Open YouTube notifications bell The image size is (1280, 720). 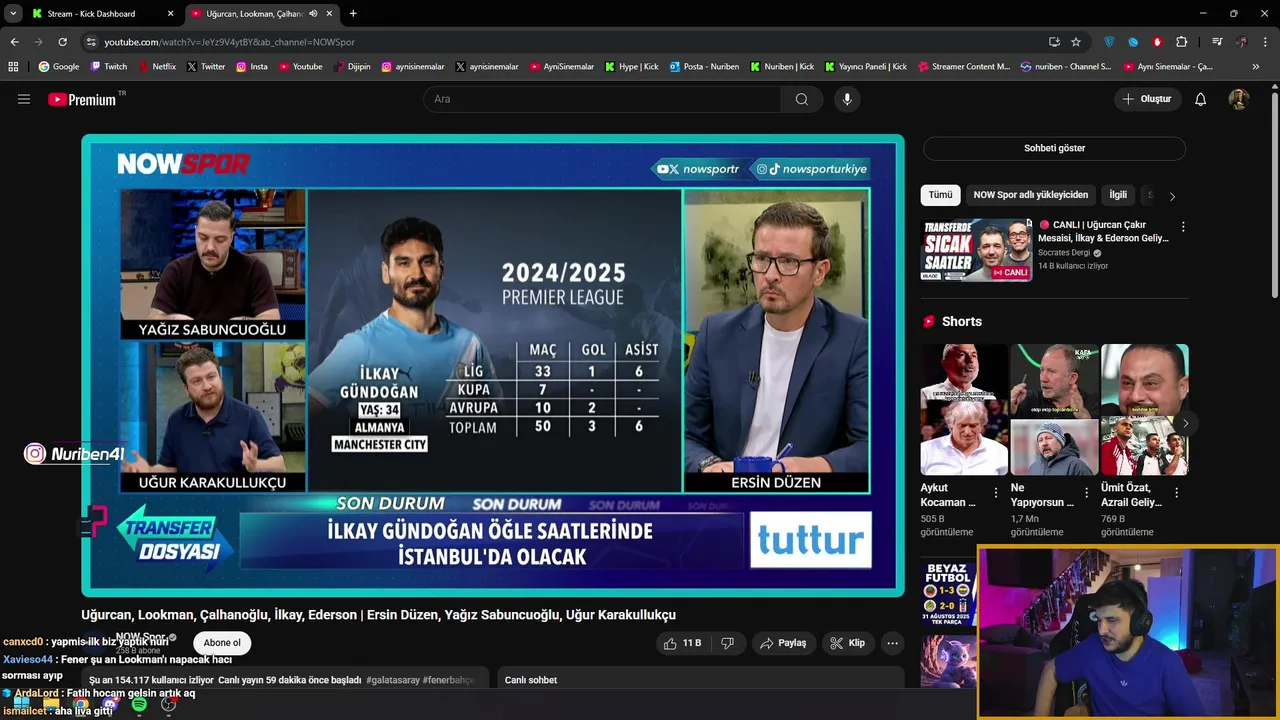[1201, 99]
